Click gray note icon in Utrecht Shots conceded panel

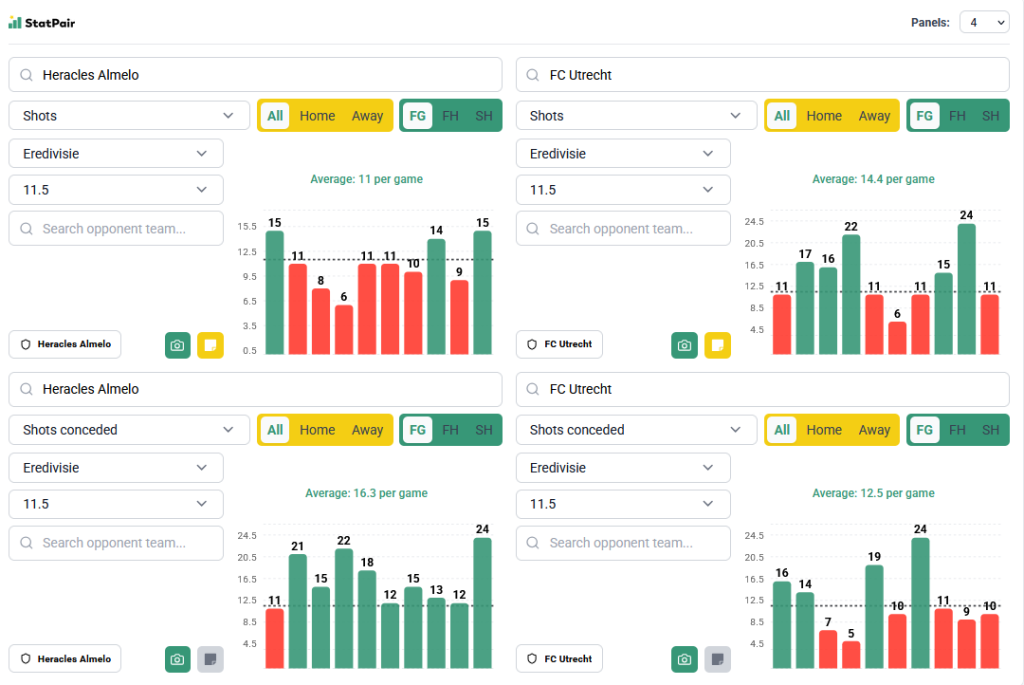(x=717, y=659)
